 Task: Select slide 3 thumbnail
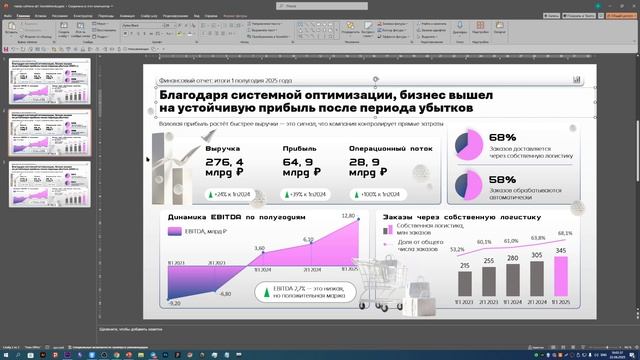pyautogui.click(x=50, y=184)
